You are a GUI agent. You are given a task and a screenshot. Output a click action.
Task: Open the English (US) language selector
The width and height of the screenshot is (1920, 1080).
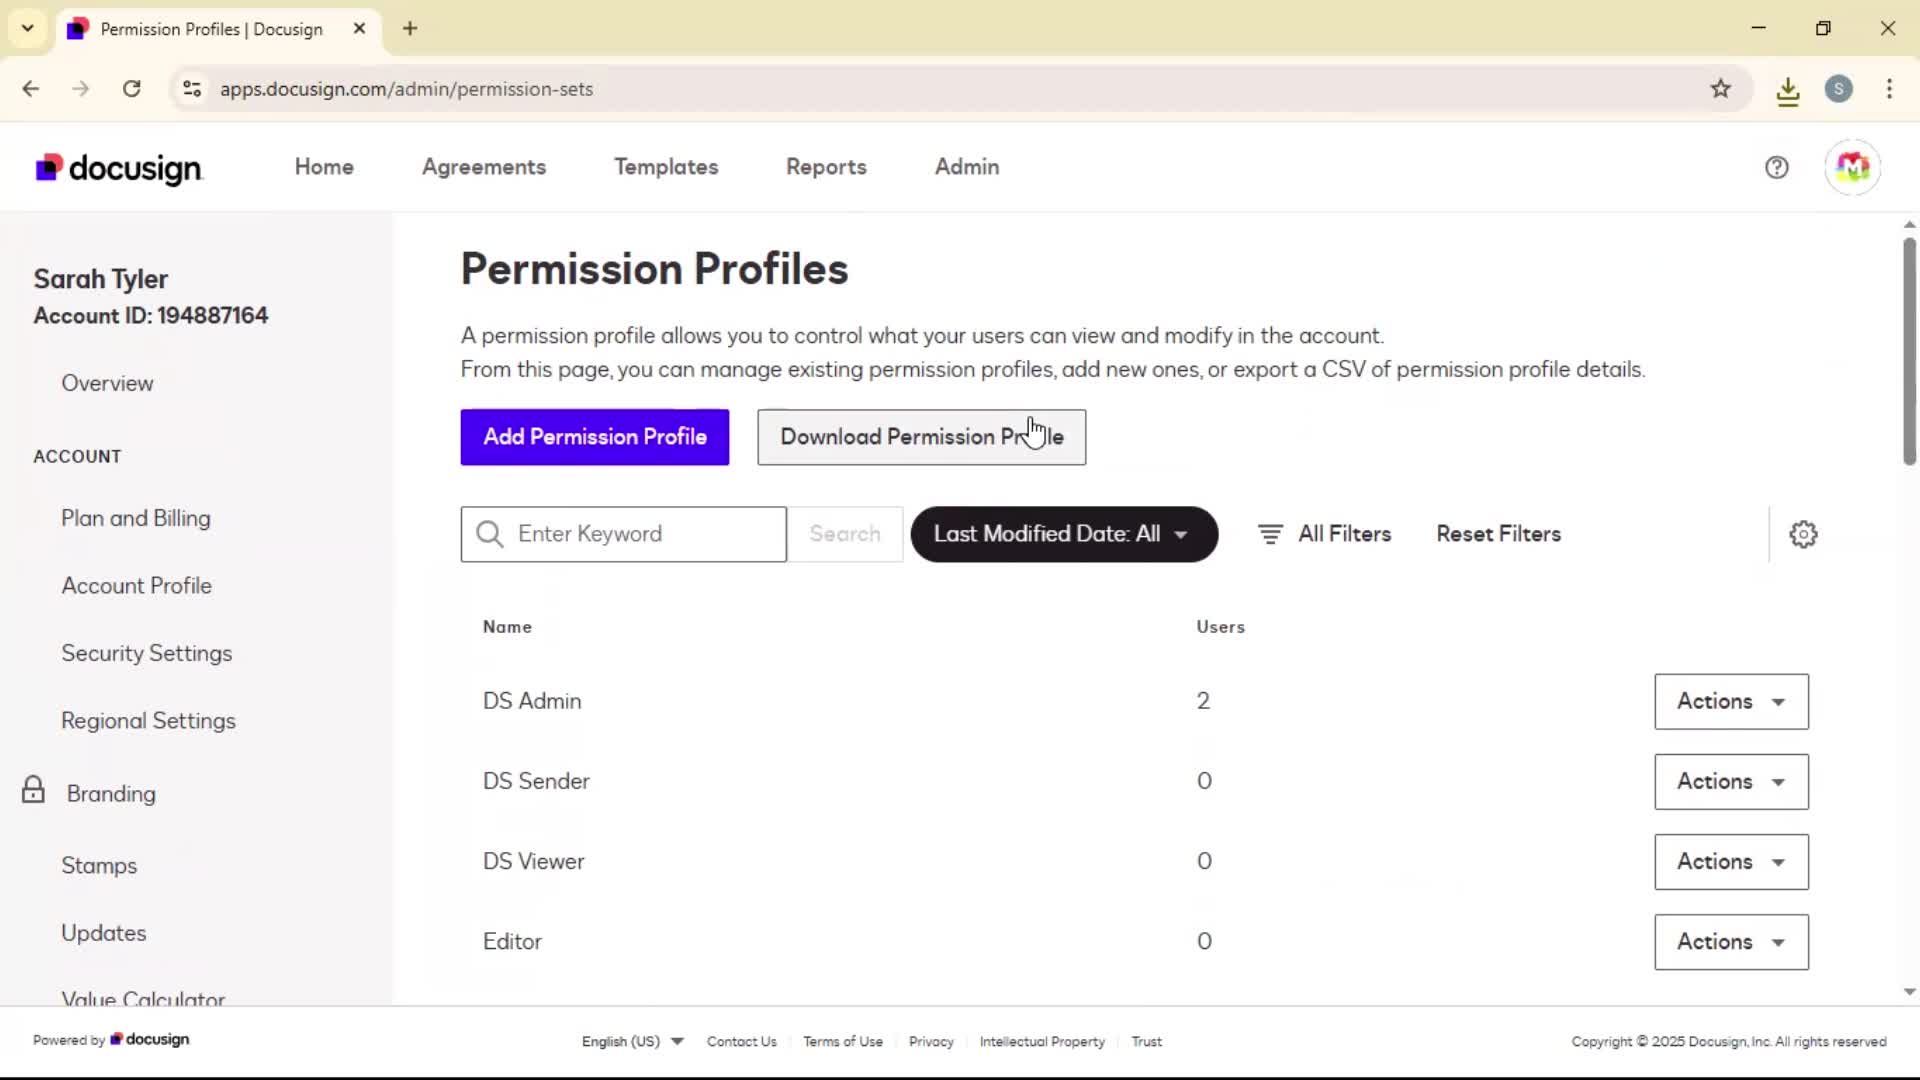point(632,1041)
